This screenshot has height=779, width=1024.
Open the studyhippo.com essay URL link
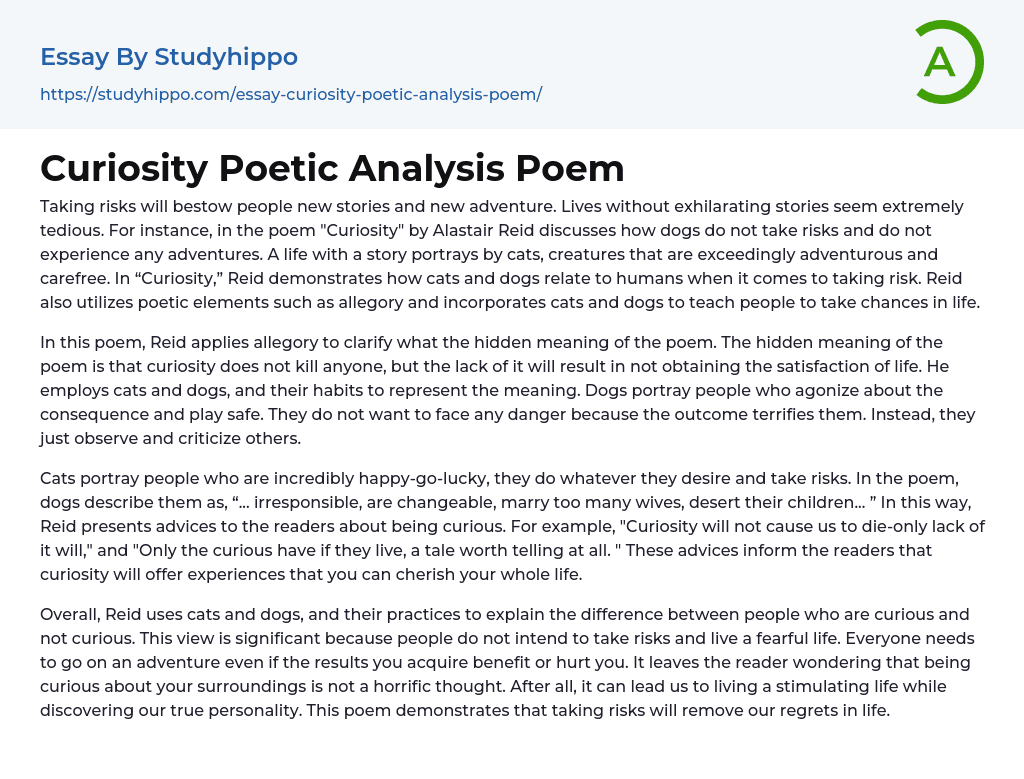pos(290,95)
